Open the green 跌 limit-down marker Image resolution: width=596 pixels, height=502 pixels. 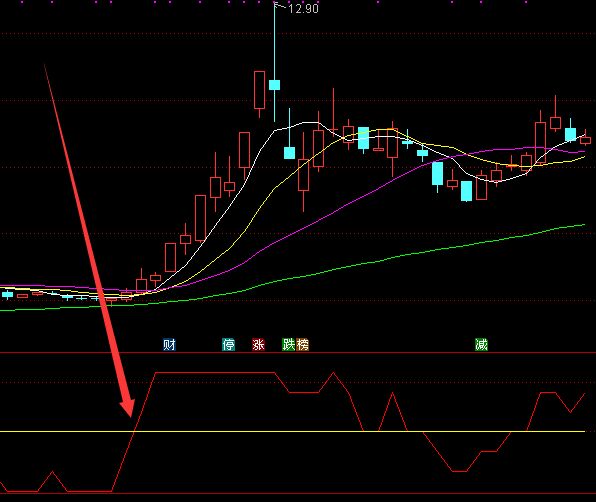288,345
